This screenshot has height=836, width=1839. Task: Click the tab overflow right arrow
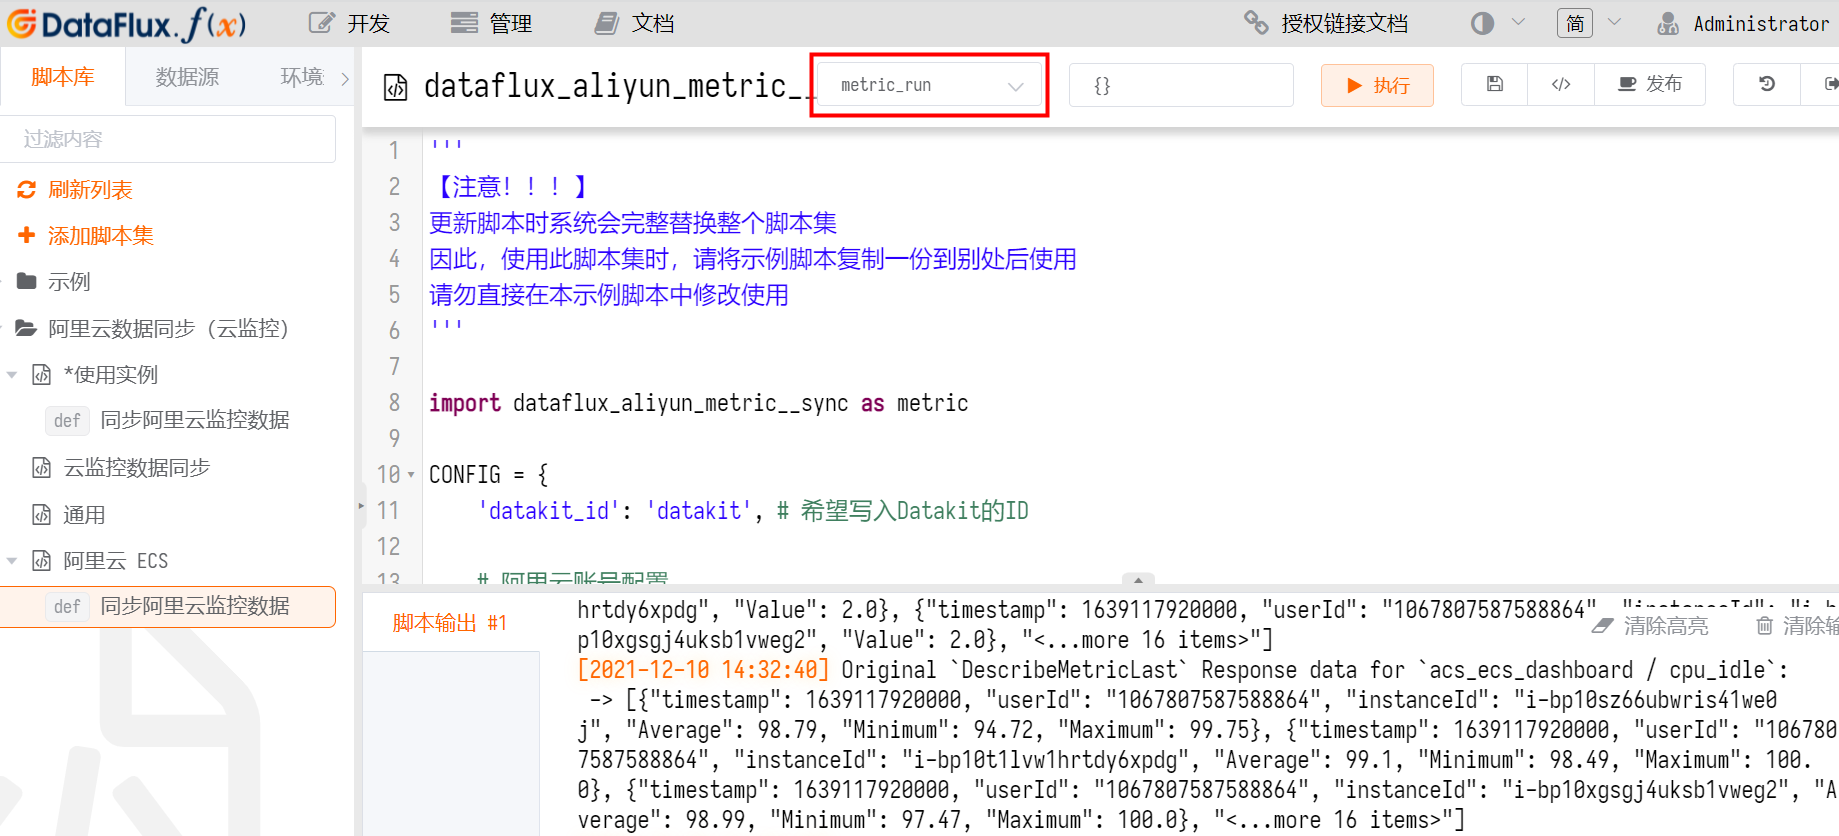pos(345,78)
